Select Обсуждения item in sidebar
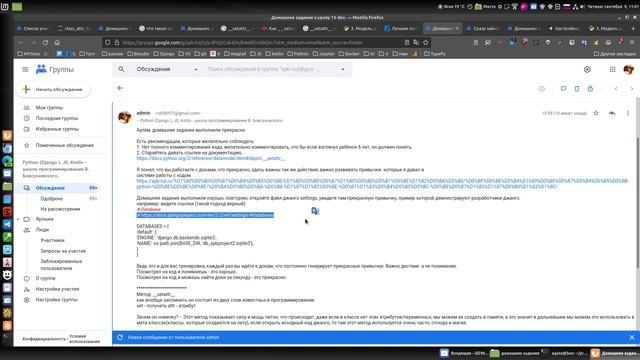 [x=60, y=188]
